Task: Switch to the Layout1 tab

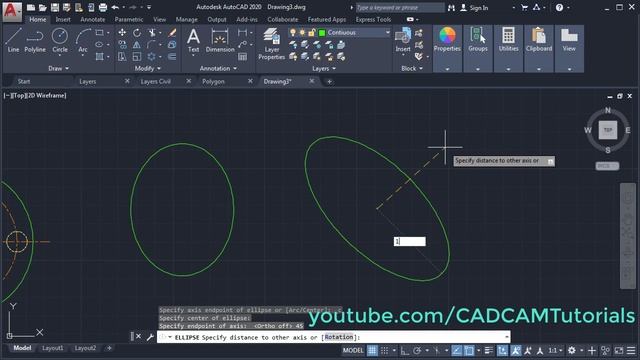Action: pyautogui.click(x=53, y=348)
